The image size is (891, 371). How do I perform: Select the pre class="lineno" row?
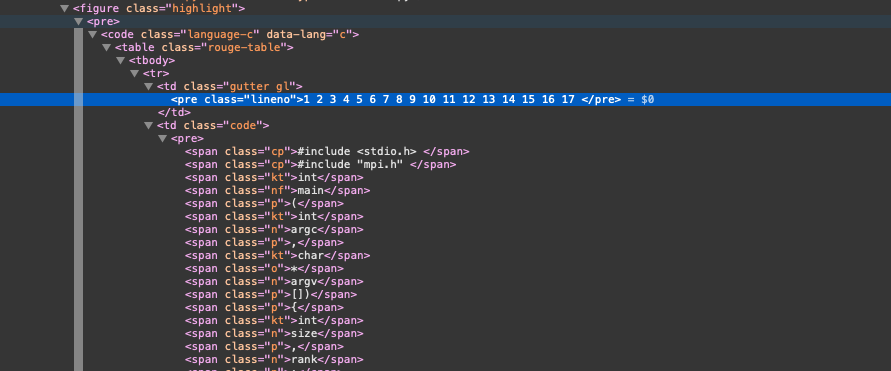(x=446, y=99)
